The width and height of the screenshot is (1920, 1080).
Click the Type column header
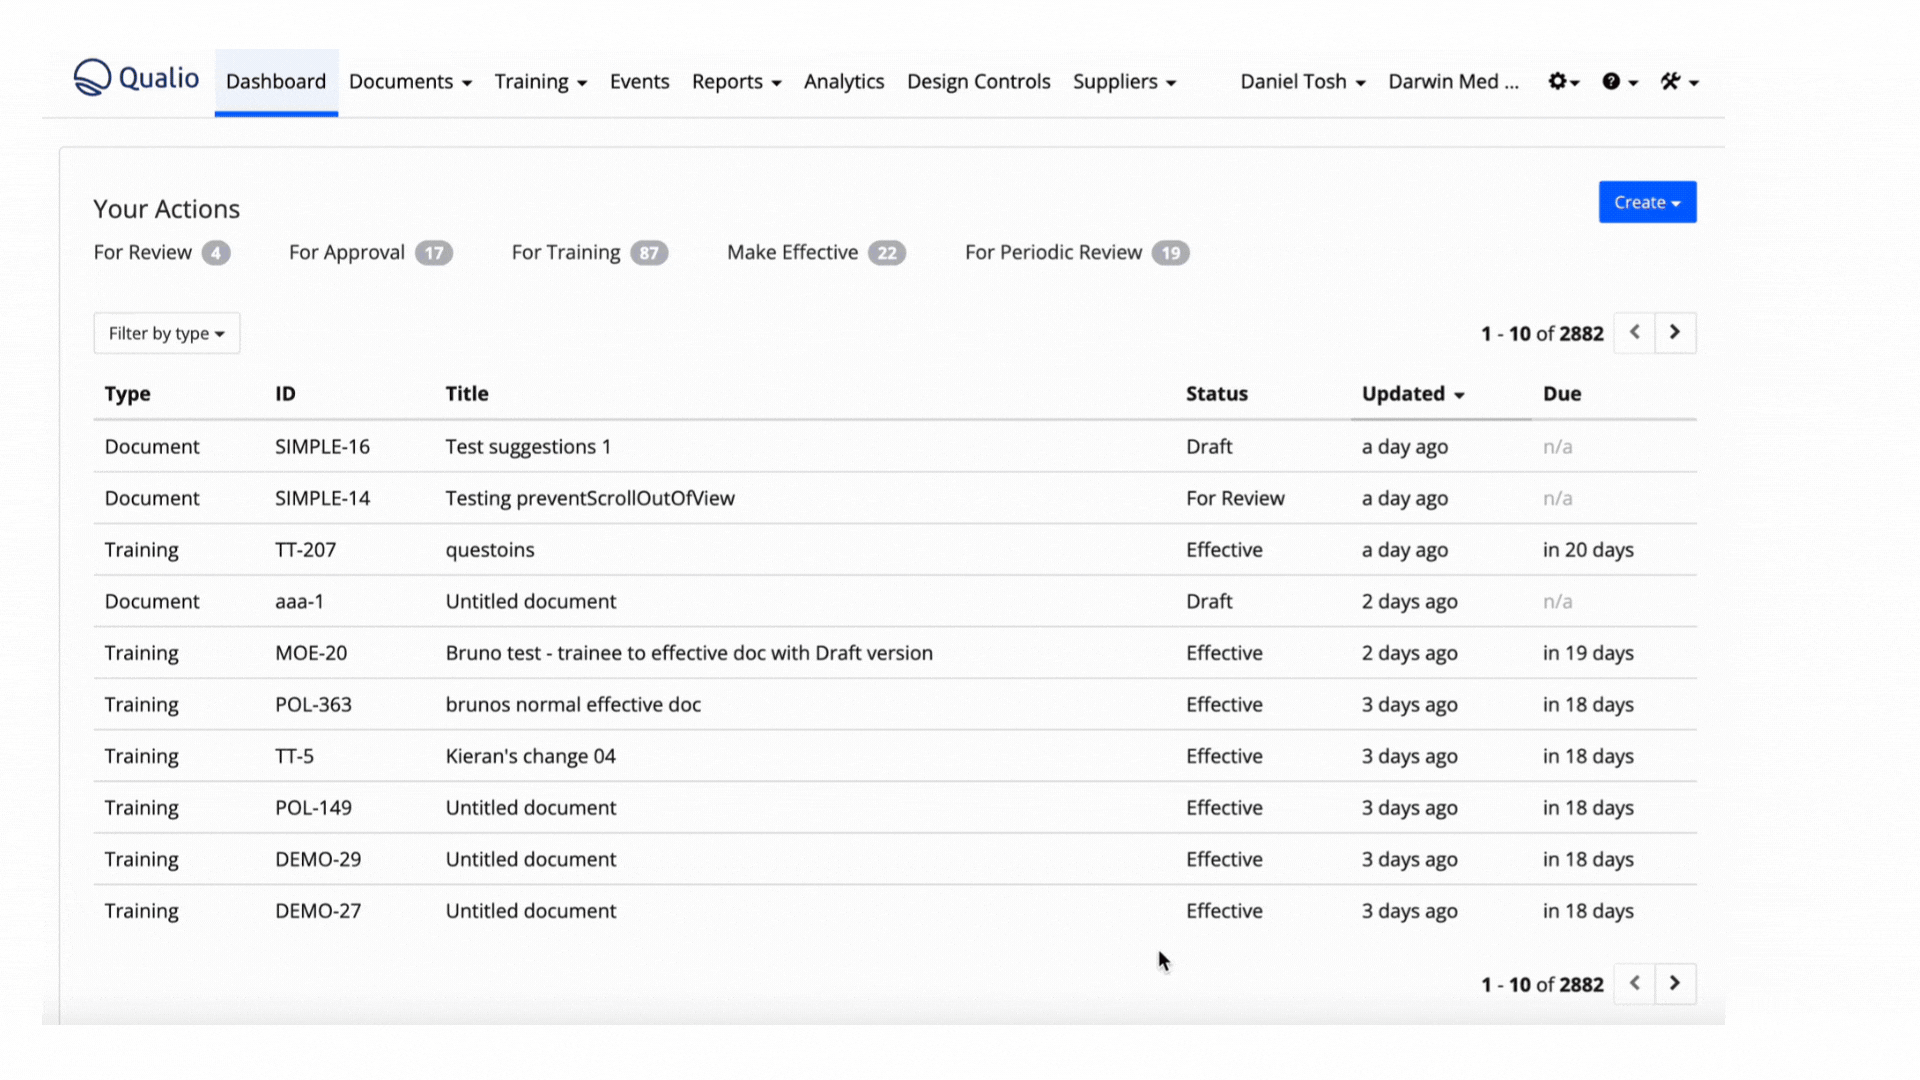point(127,394)
